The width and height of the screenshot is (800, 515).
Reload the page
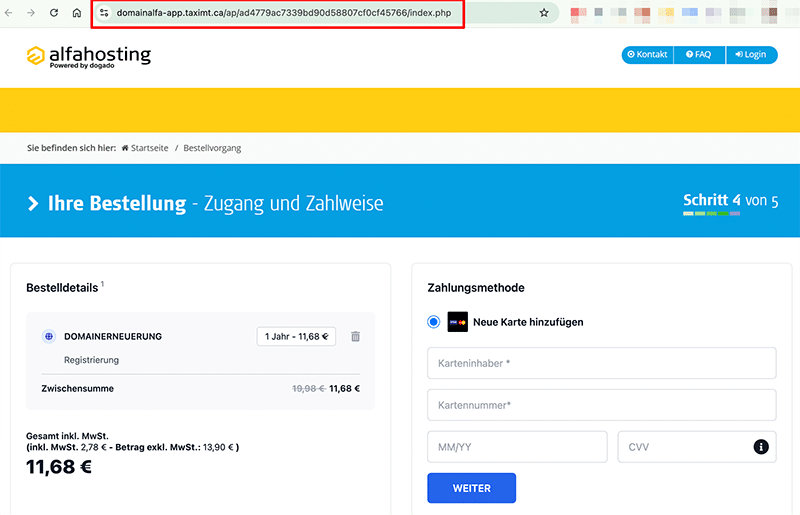tap(54, 13)
